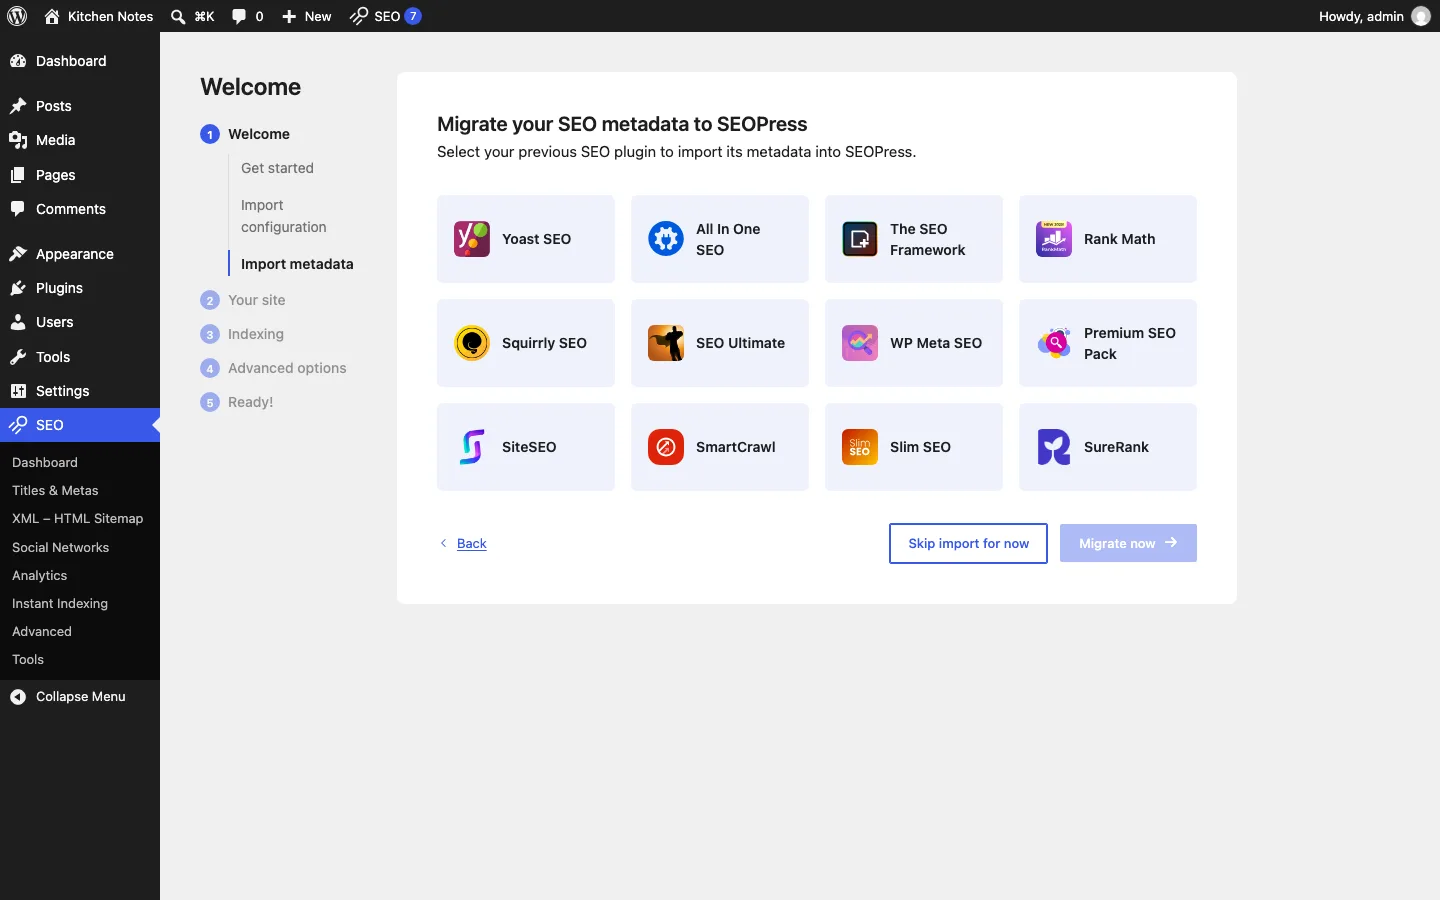This screenshot has width=1440, height=900.
Task: Open Kitchen Notes site home icon
Action: click(52, 16)
